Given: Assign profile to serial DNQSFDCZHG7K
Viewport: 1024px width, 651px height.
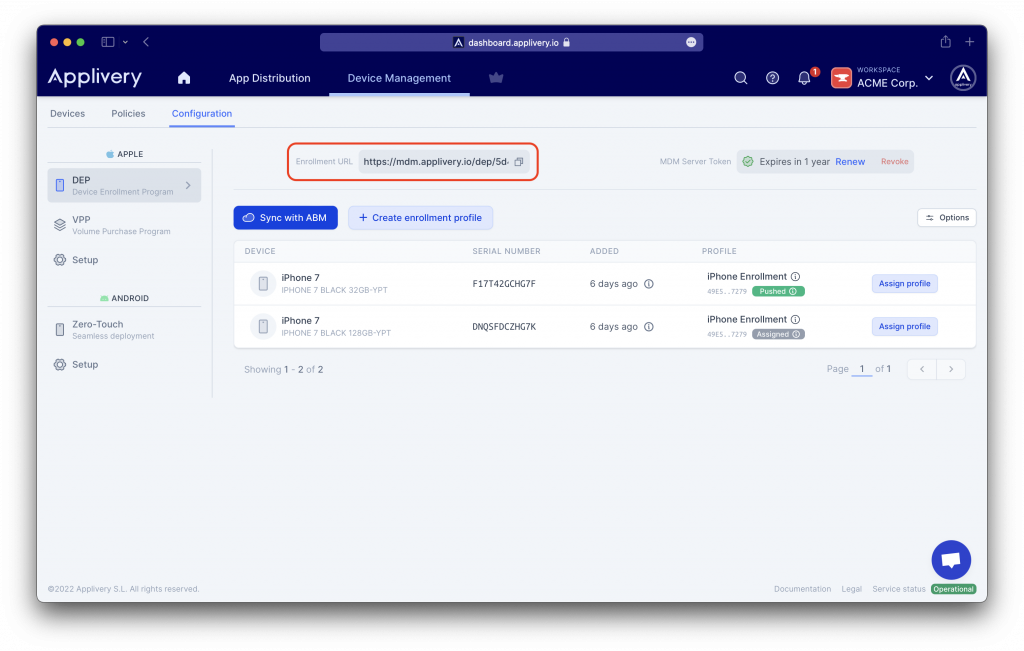Looking at the screenshot, I should coord(904,326).
